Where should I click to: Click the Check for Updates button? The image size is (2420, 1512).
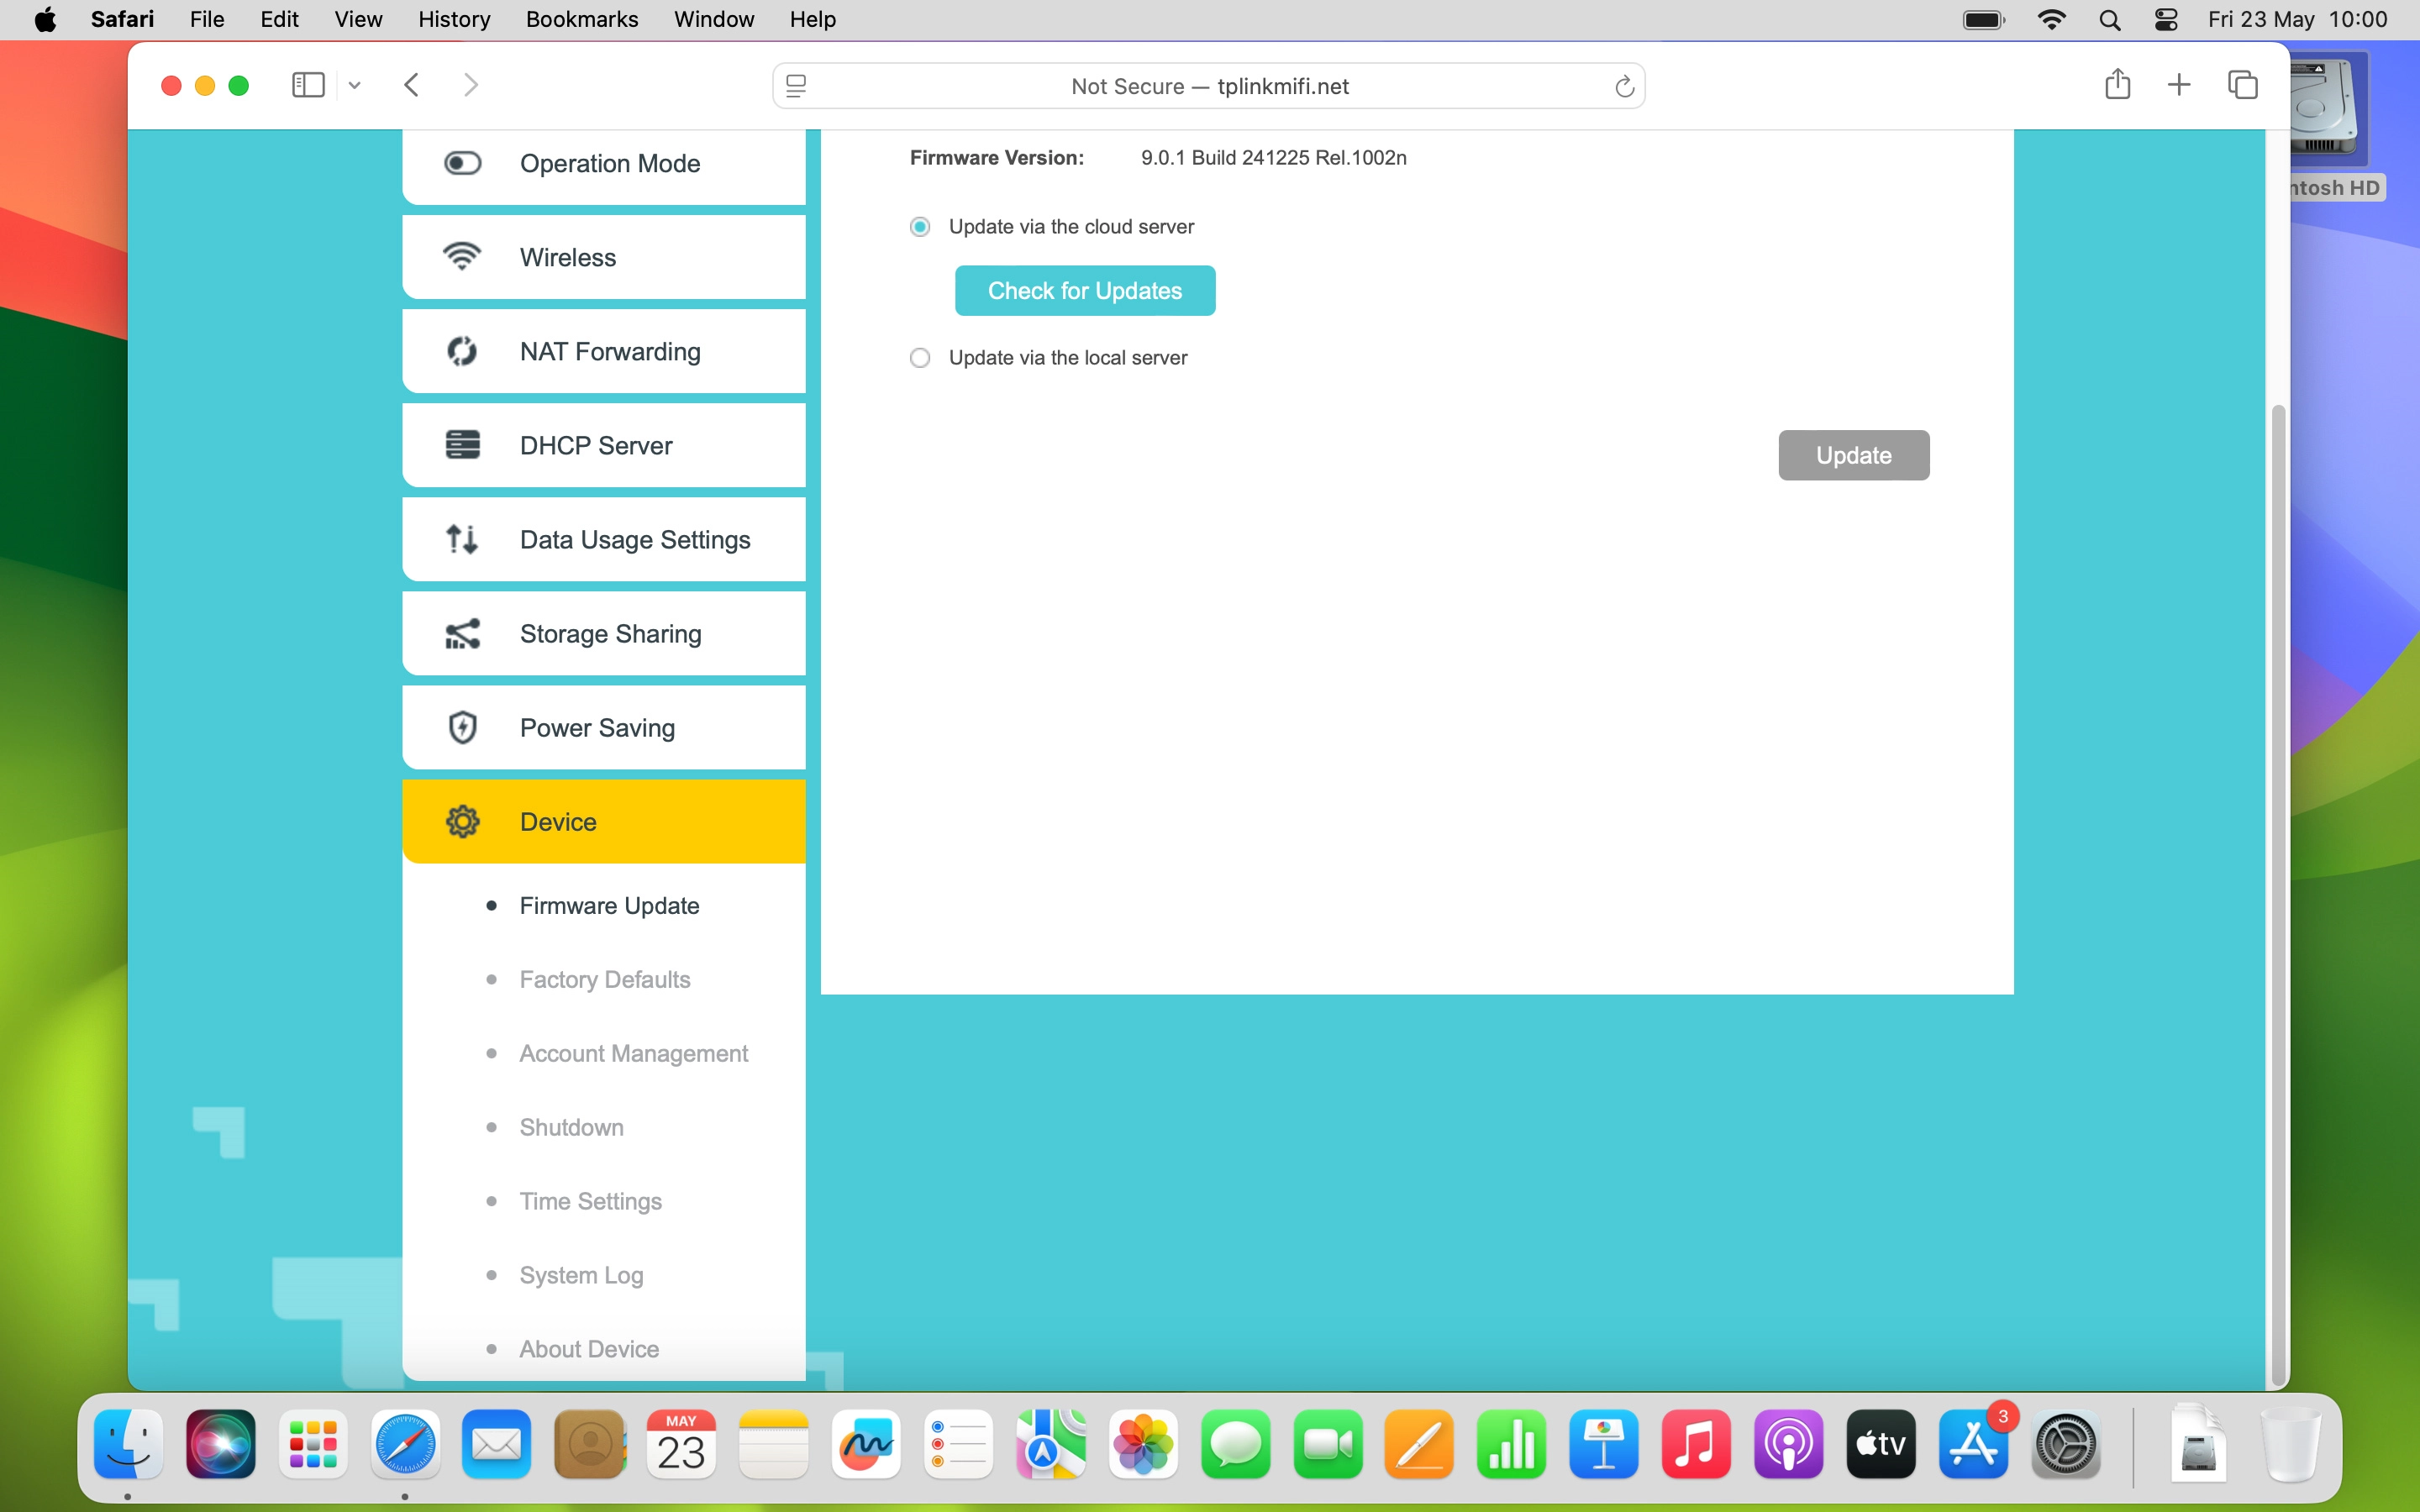tap(1084, 290)
